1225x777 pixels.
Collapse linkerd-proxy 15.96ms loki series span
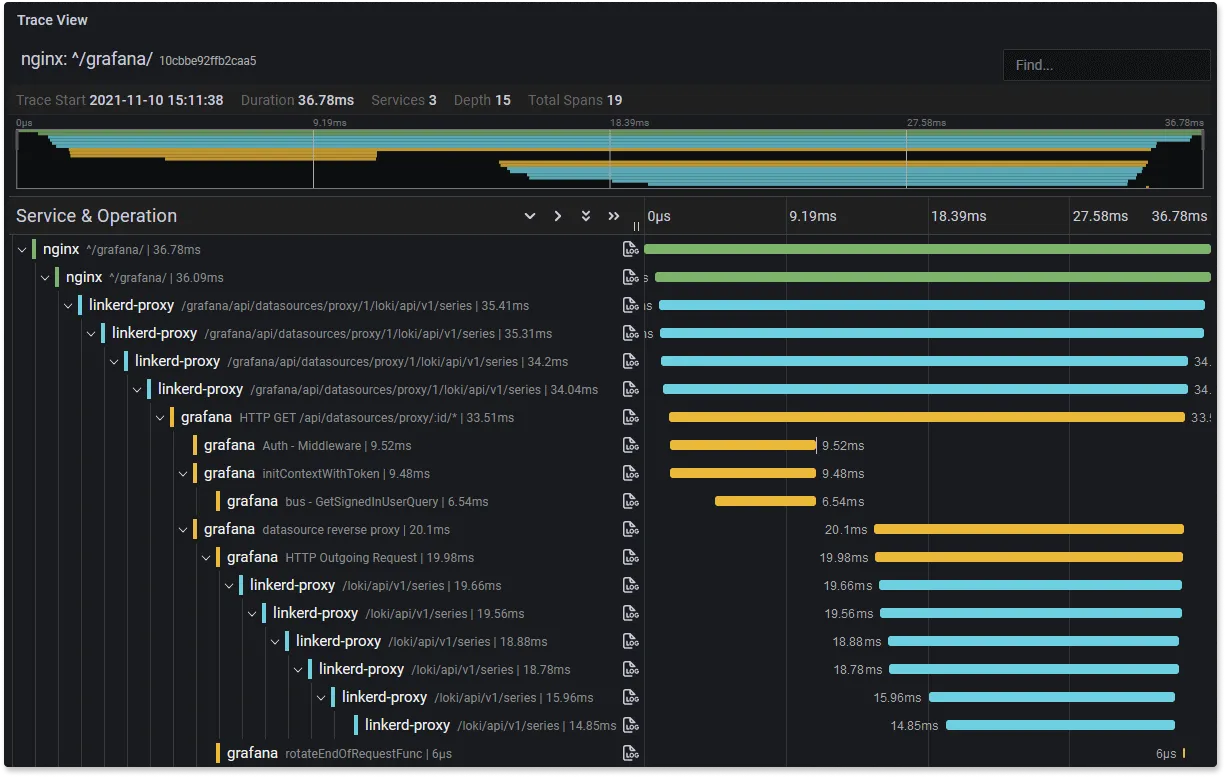[321, 697]
